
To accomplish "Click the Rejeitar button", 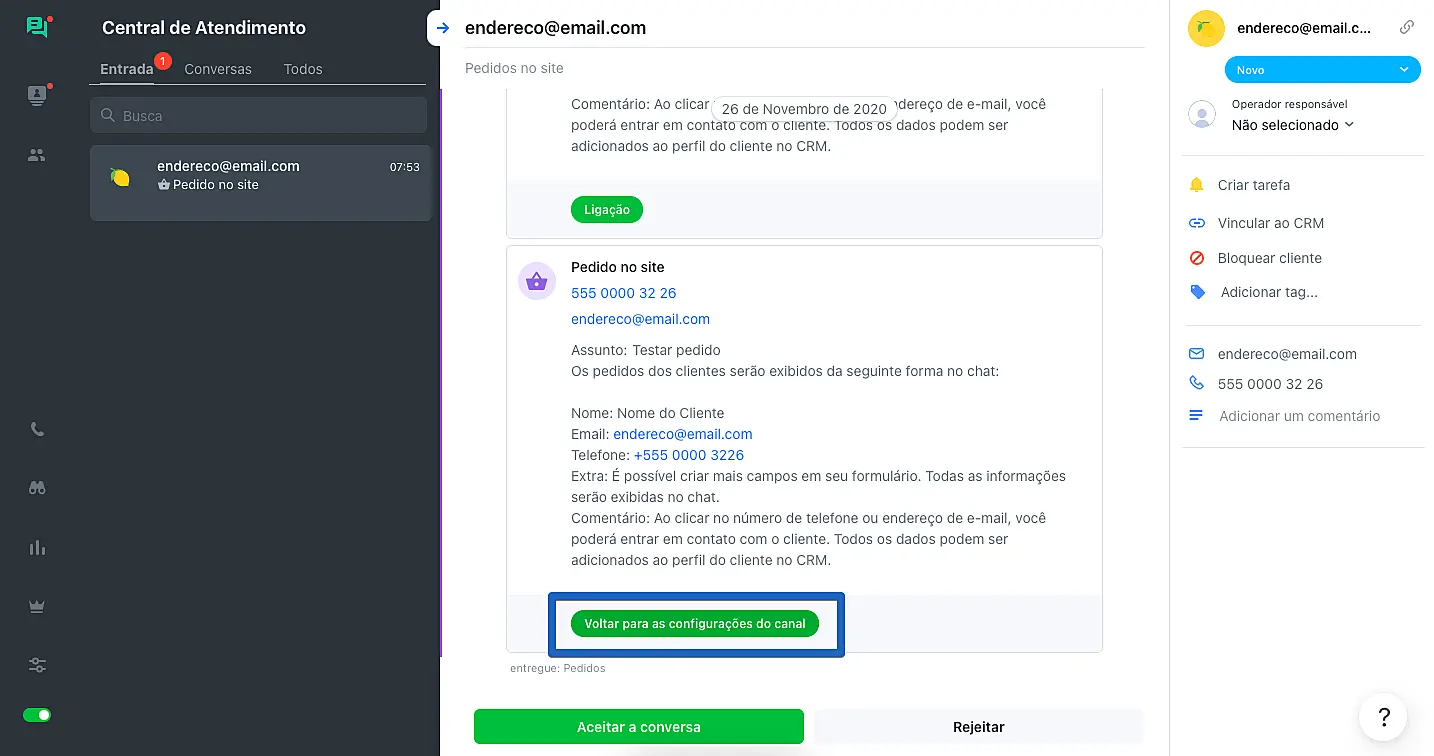I will pyautogui.click(x=978, y=727).
